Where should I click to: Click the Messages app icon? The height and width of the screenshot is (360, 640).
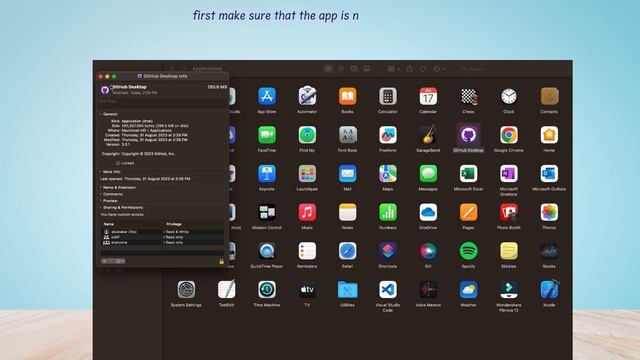tap(428, 174)
